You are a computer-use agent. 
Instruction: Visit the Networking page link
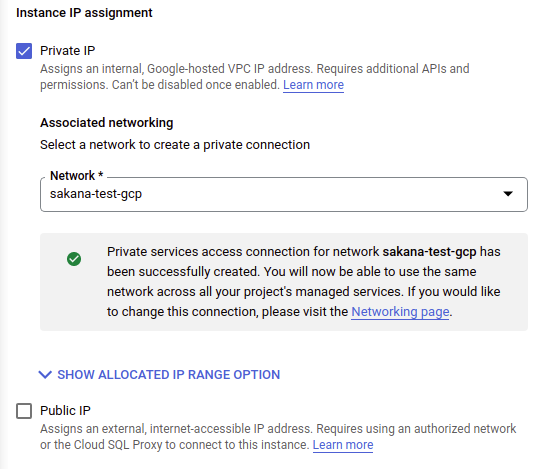pyautogui.click(x=400, y=312)
